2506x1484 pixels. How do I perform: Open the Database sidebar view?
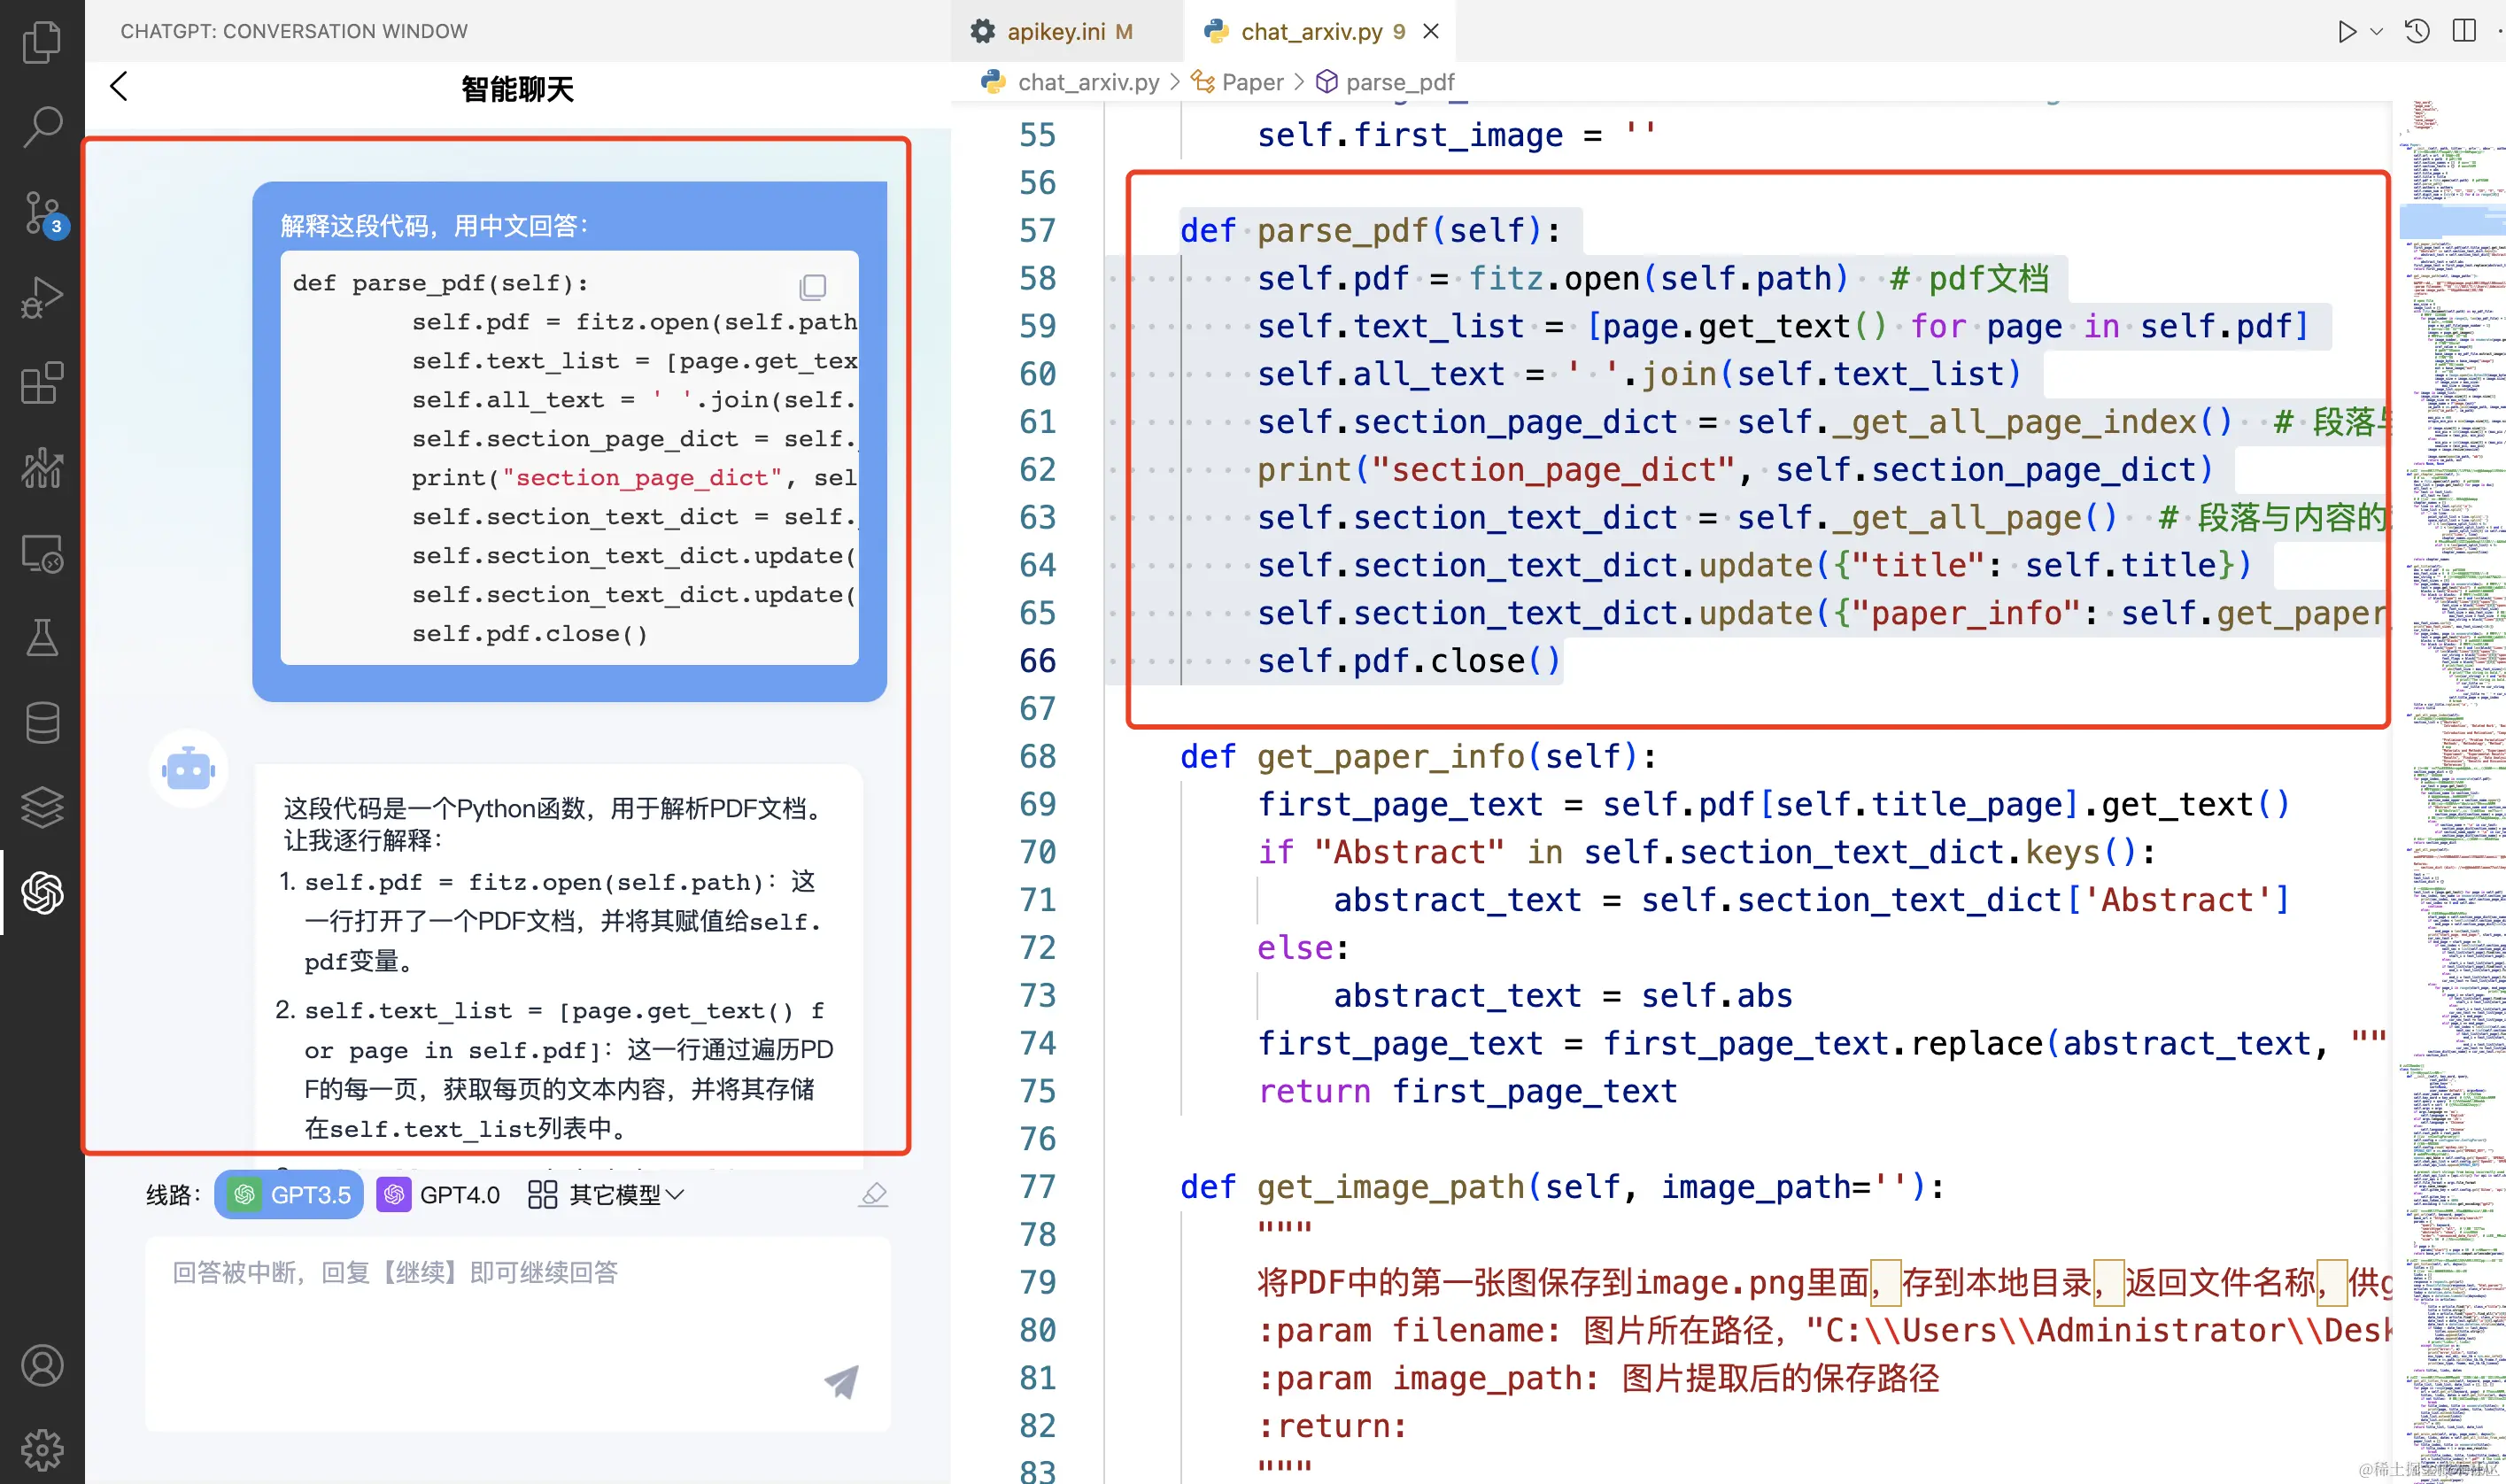41,722
